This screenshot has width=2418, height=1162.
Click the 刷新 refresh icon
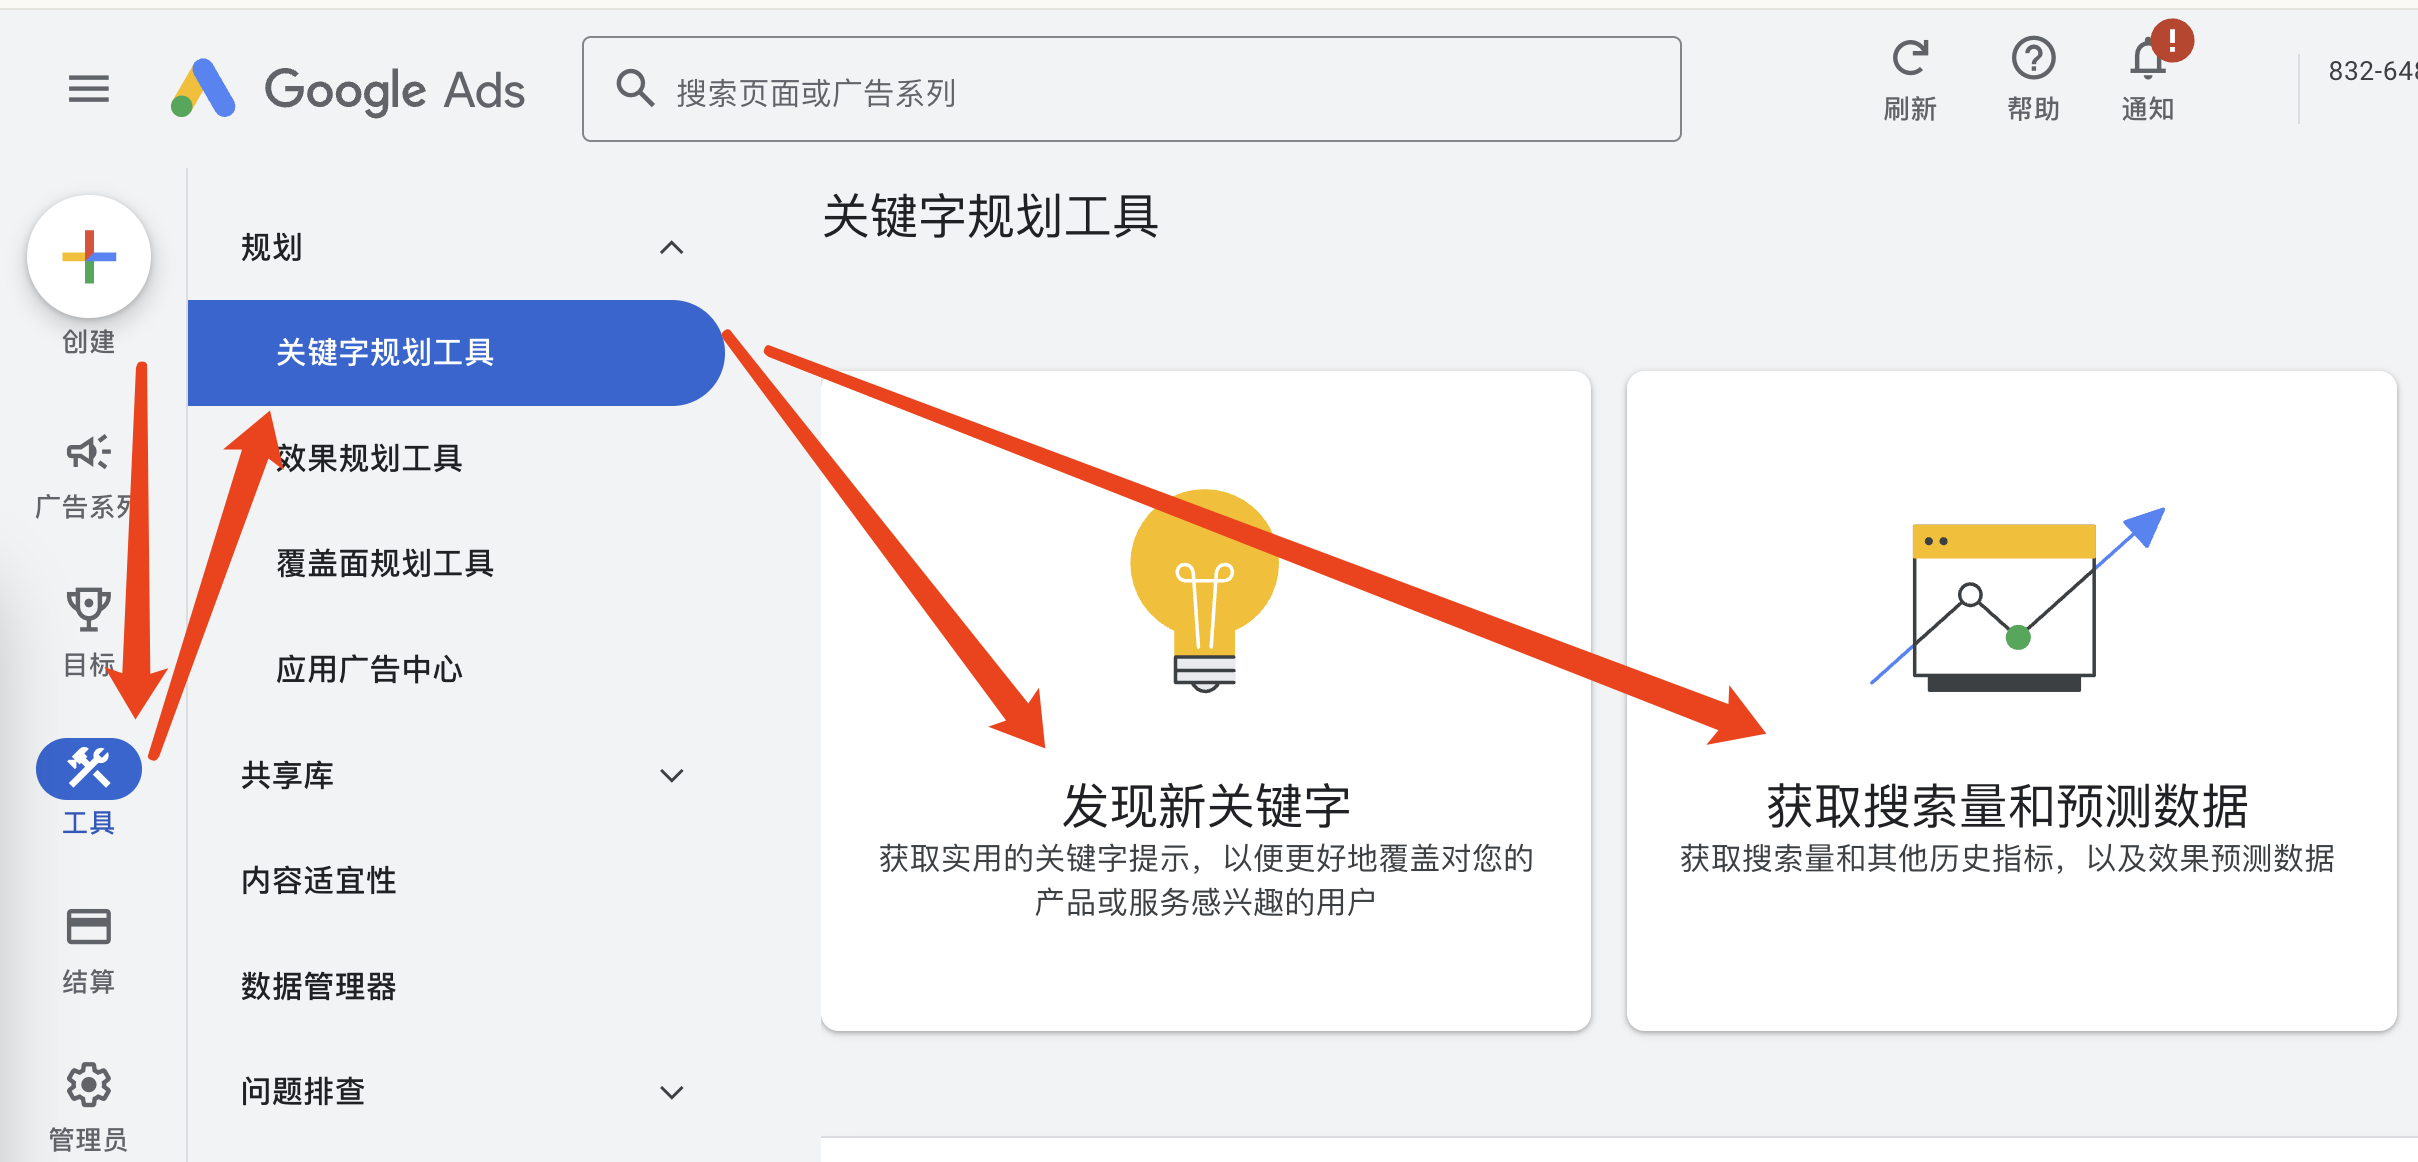coord(1910,58)
